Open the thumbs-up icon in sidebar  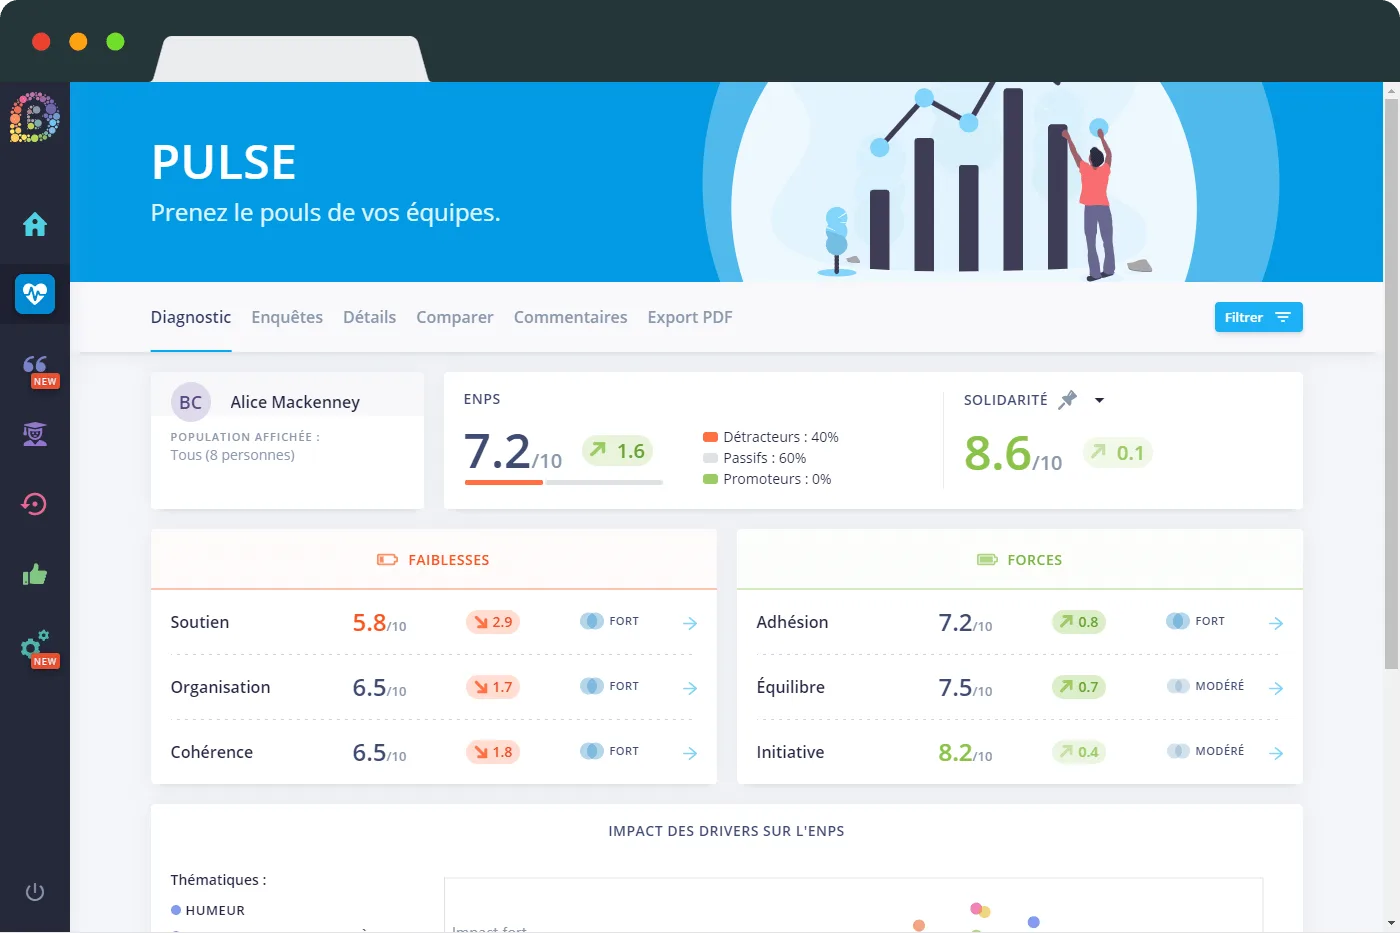tap(35, 574)
